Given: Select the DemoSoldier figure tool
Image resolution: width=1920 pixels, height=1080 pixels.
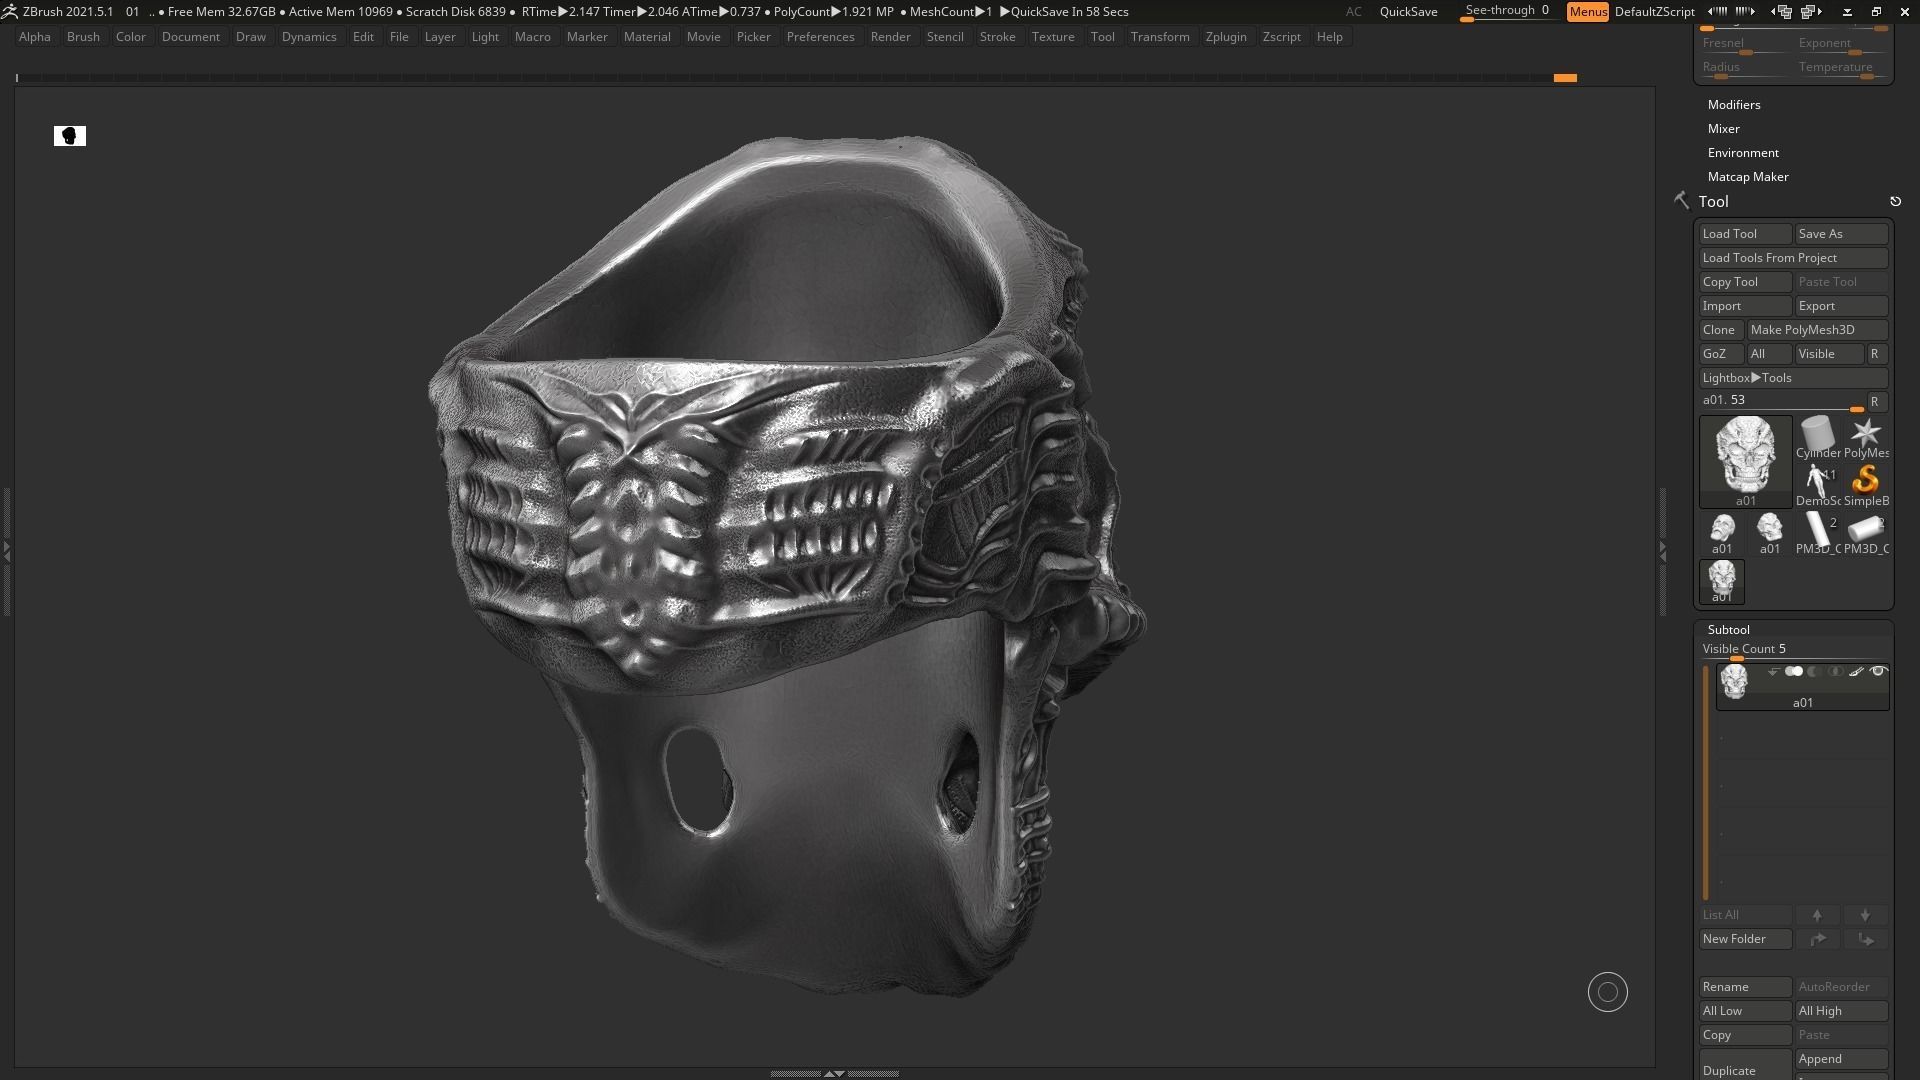Looking at the screenshot, I should coord(1818,486).
